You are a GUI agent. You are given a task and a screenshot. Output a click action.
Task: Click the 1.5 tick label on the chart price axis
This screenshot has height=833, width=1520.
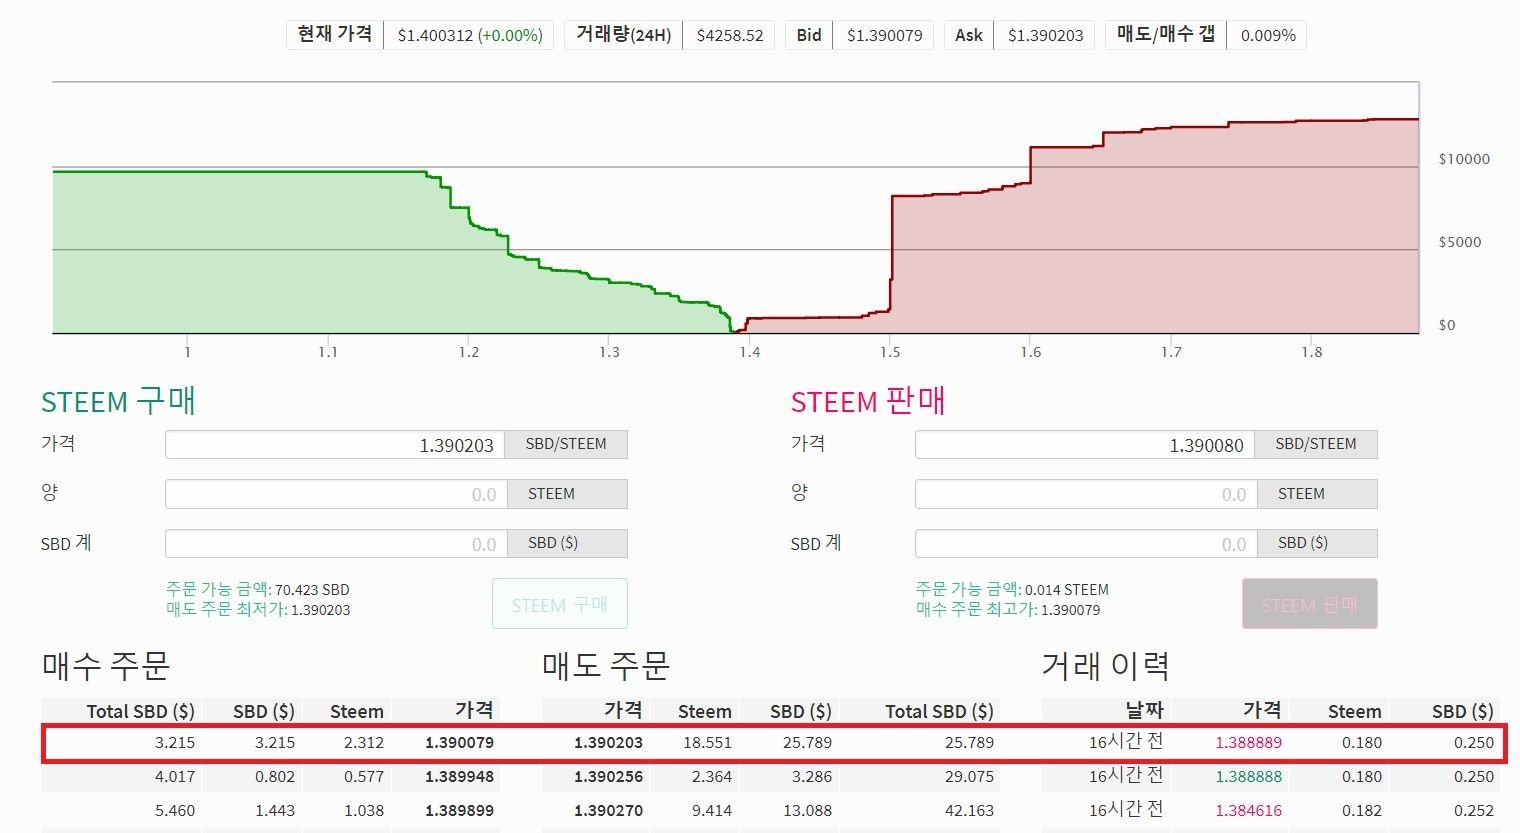point(890,352)
